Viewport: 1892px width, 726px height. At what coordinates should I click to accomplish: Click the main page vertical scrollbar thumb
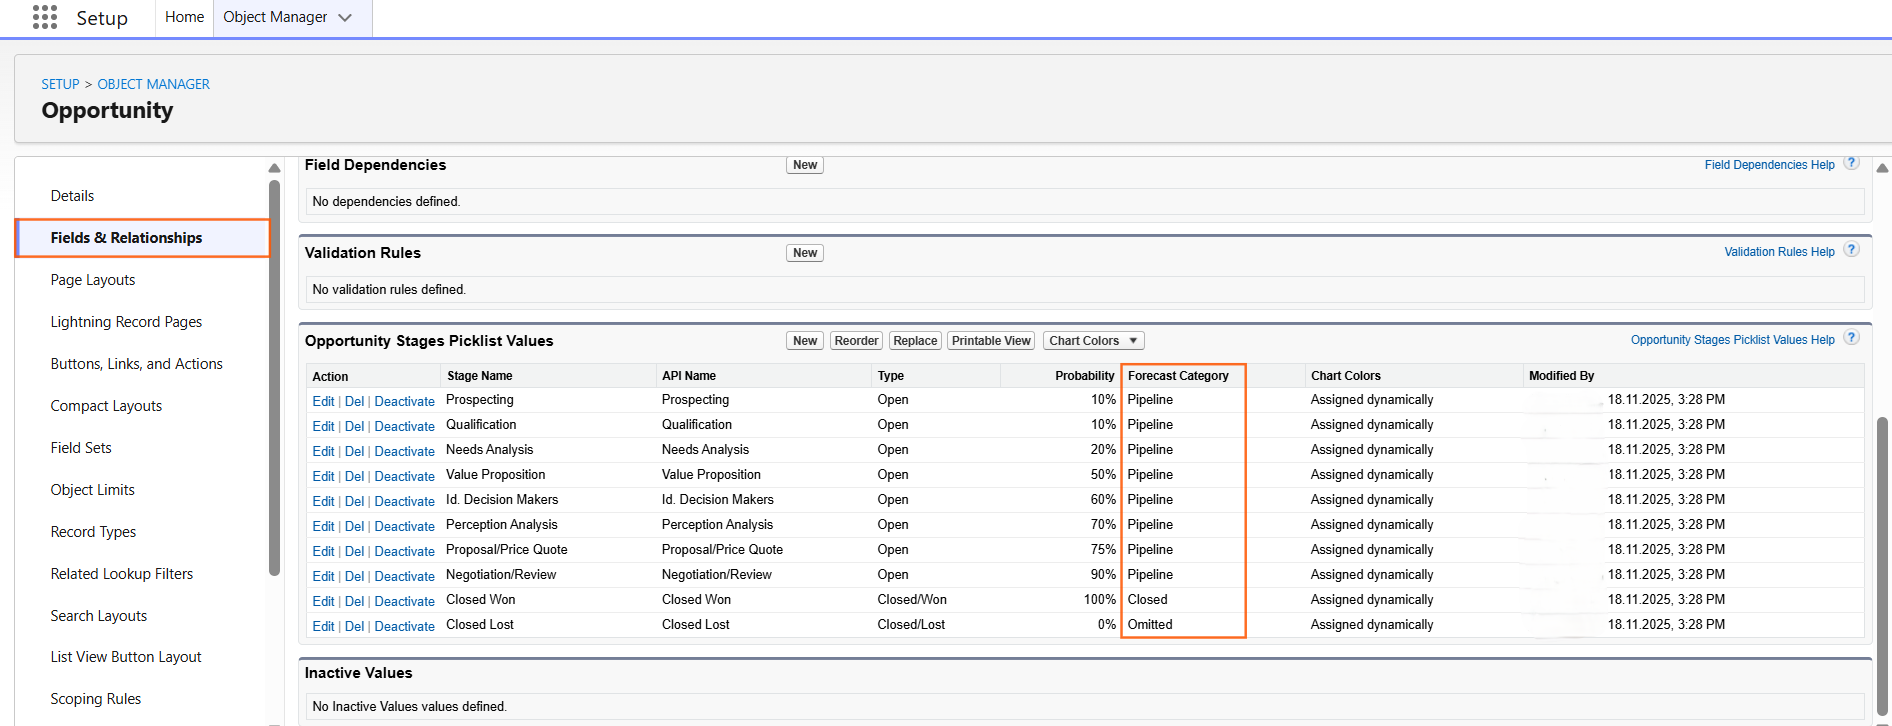tap(1882, 565)
